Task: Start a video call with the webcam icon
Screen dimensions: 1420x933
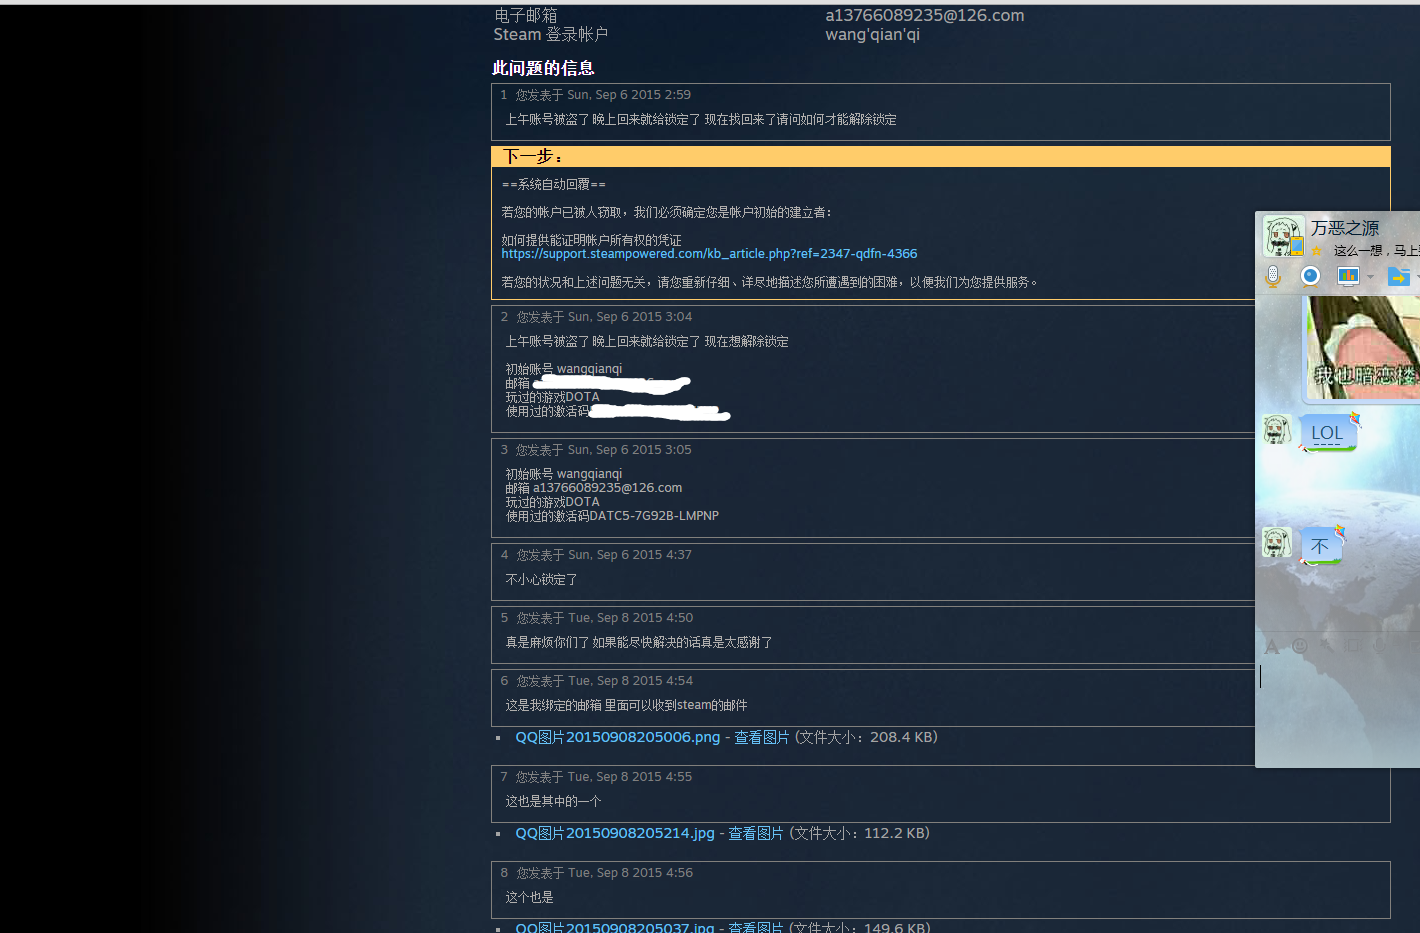Action: tap(1310, 275)
